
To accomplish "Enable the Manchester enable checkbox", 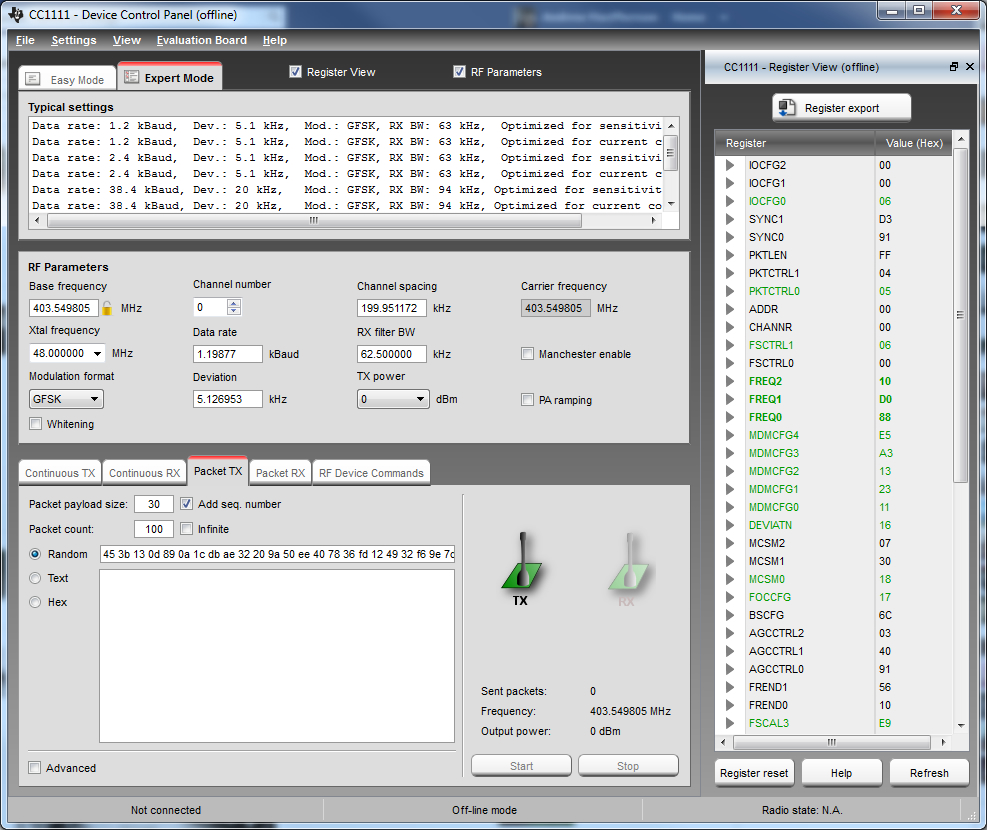I will coord(527,354).
